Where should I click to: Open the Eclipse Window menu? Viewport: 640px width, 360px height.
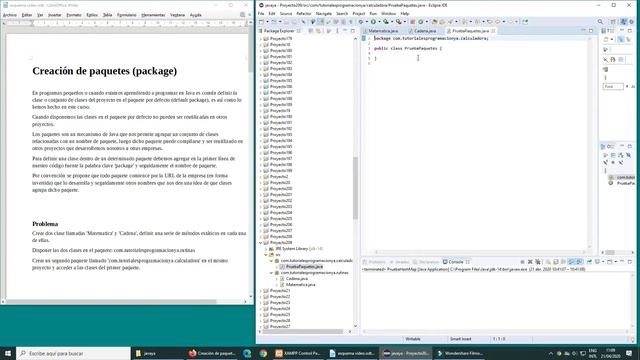click(388, 13)
